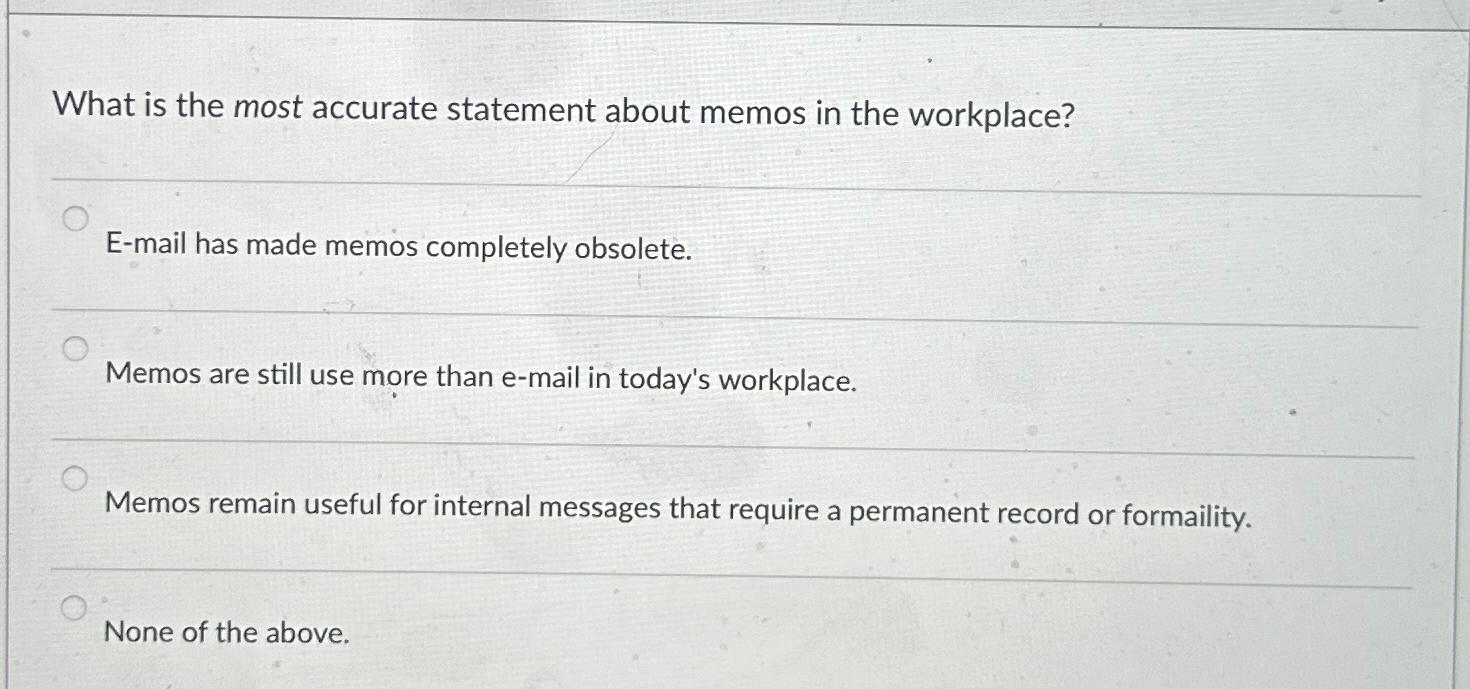Select the radio button beside the e-mail obsolete answer
The height and width of the screenshot is (689, 1470).
pyautogui.click(x=76, y=218)
